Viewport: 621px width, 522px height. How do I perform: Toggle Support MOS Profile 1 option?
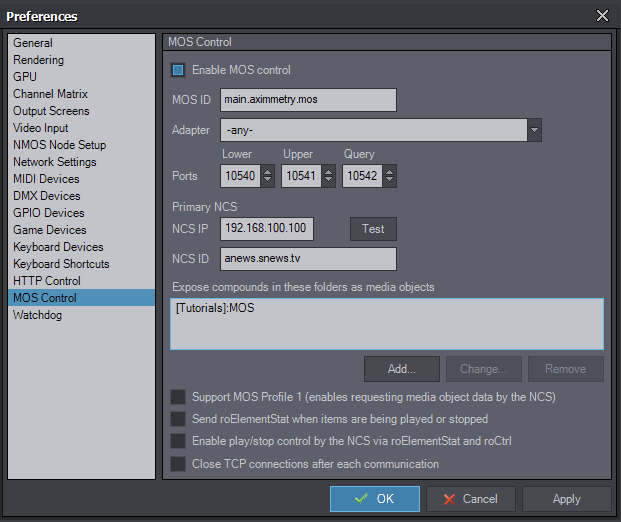click(x=178, y=397)
